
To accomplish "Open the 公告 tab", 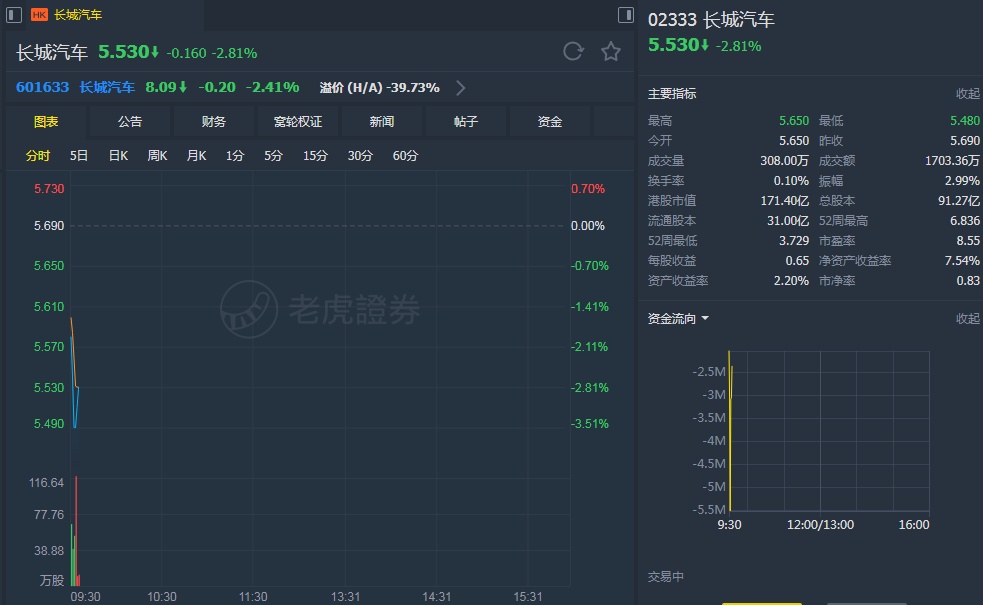I will click(130, 122).
